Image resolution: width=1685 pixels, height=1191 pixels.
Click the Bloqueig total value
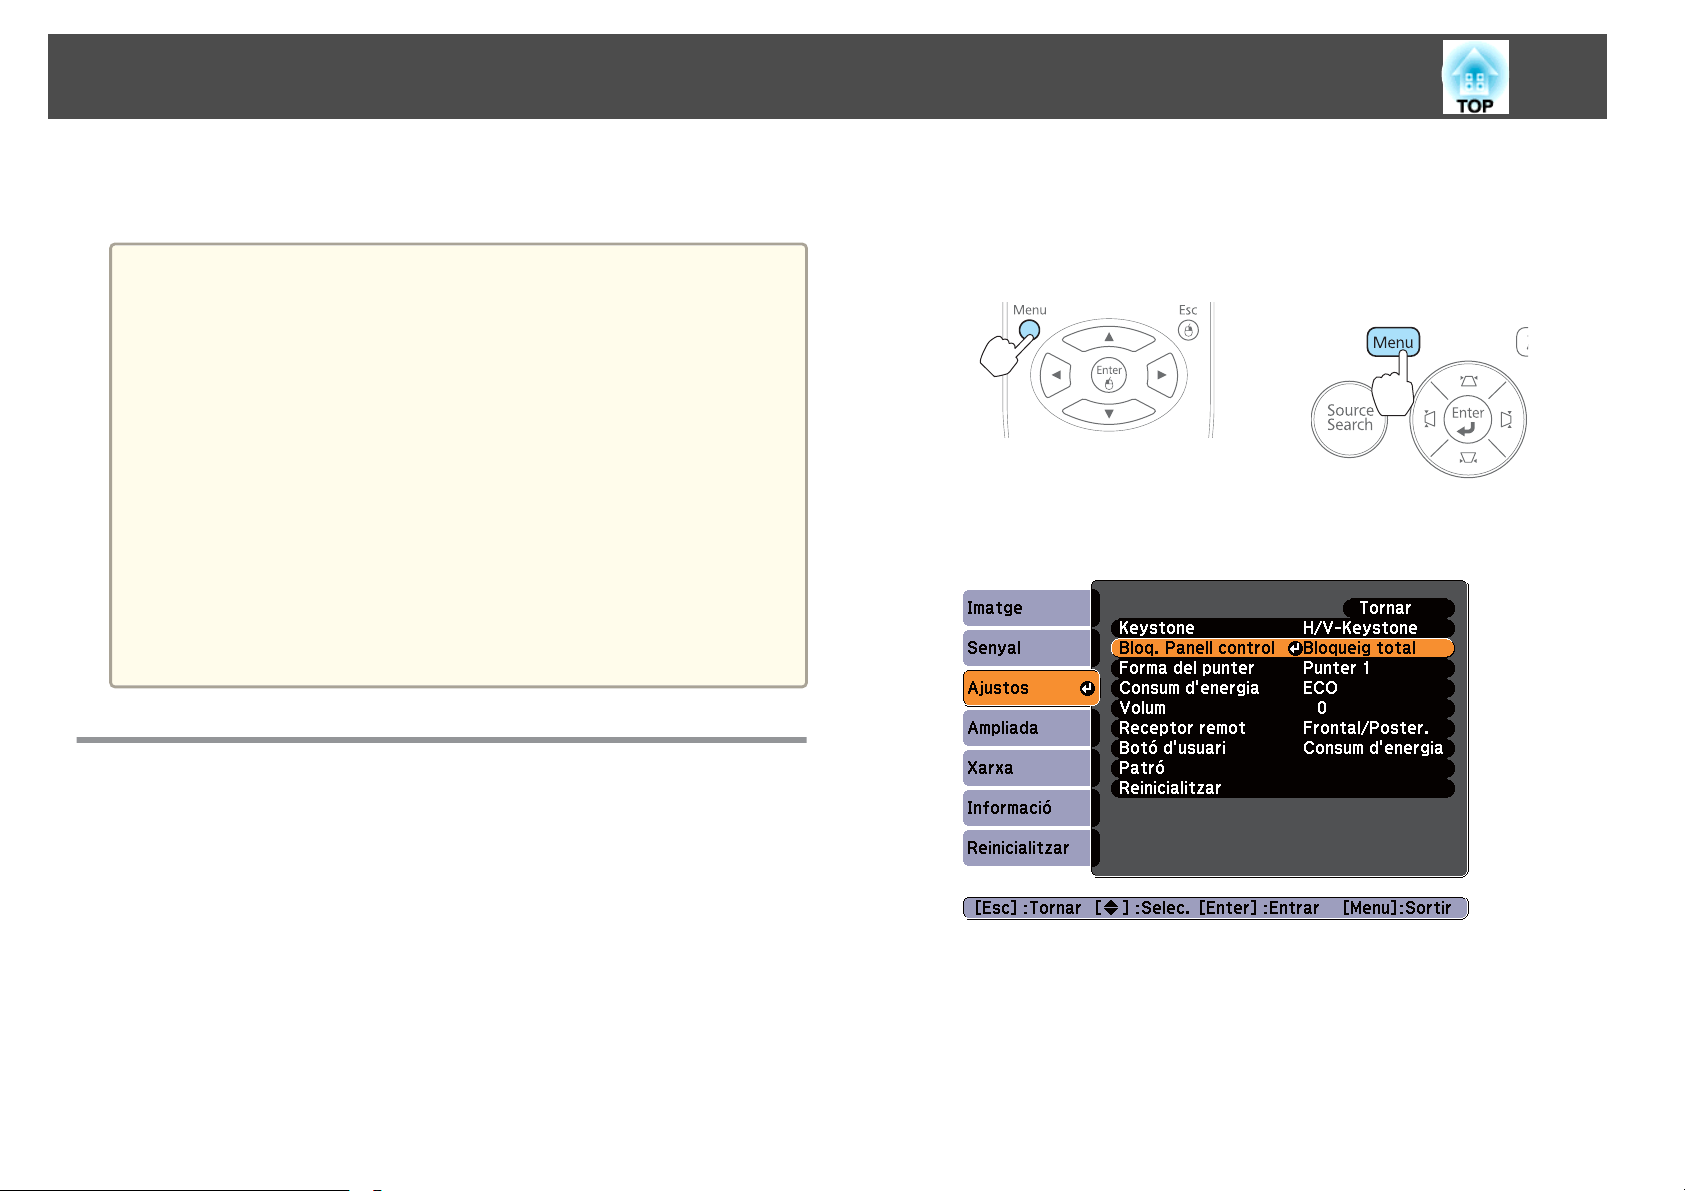pyautogui.click(x=1359, y=648)
